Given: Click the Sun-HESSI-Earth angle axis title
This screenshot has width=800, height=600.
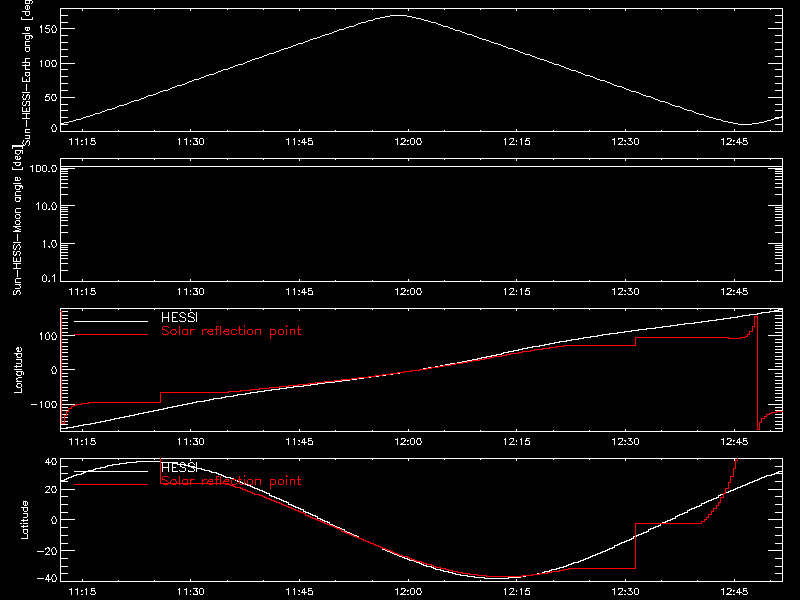Looking at the screenshot, I should pos(27,72).
